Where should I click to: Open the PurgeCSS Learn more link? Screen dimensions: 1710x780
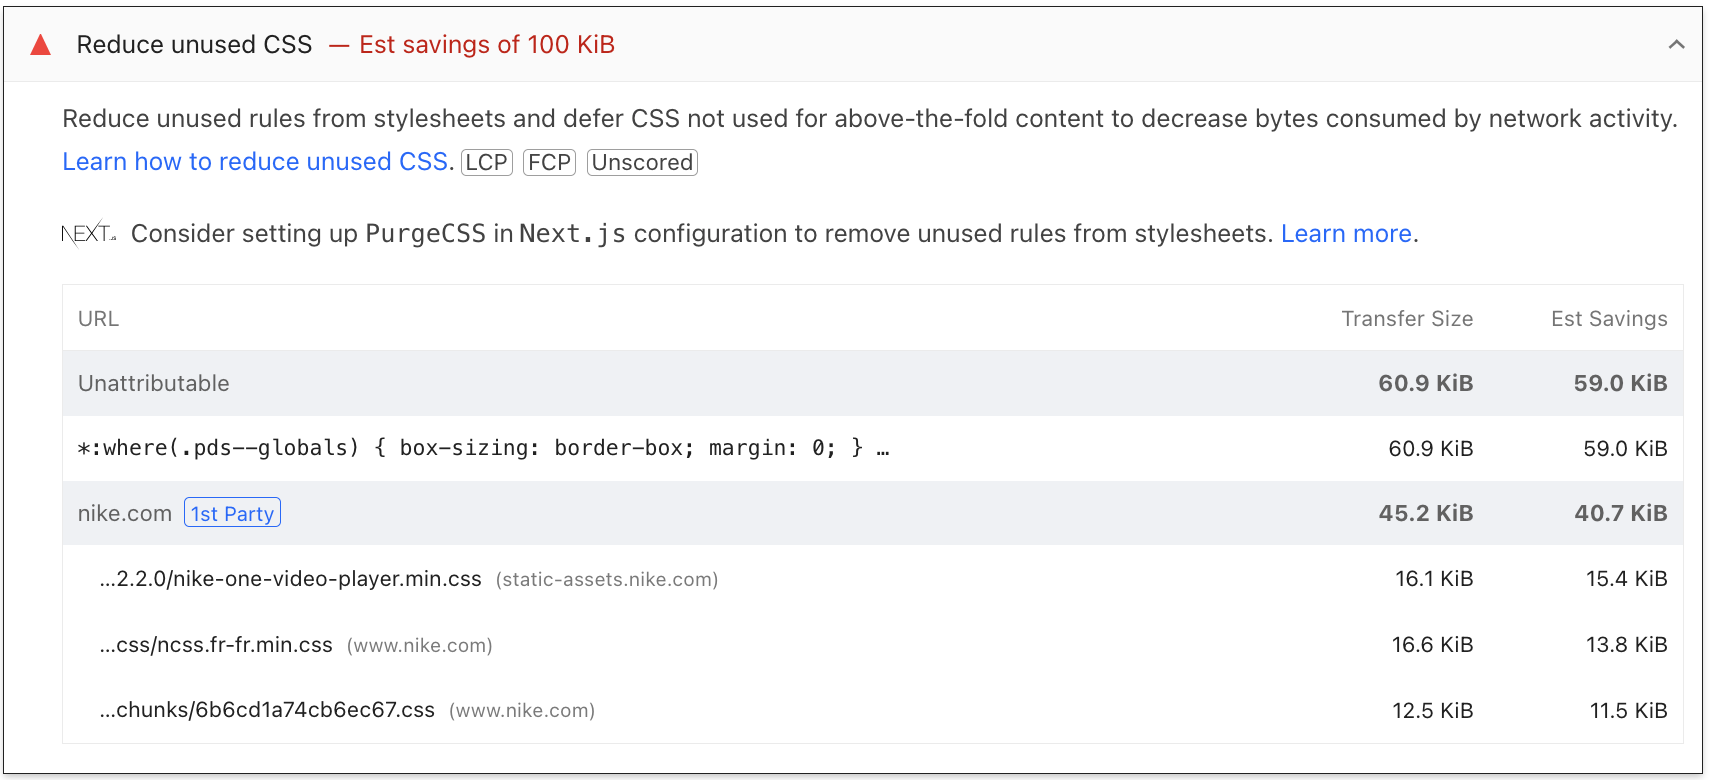1346,233
